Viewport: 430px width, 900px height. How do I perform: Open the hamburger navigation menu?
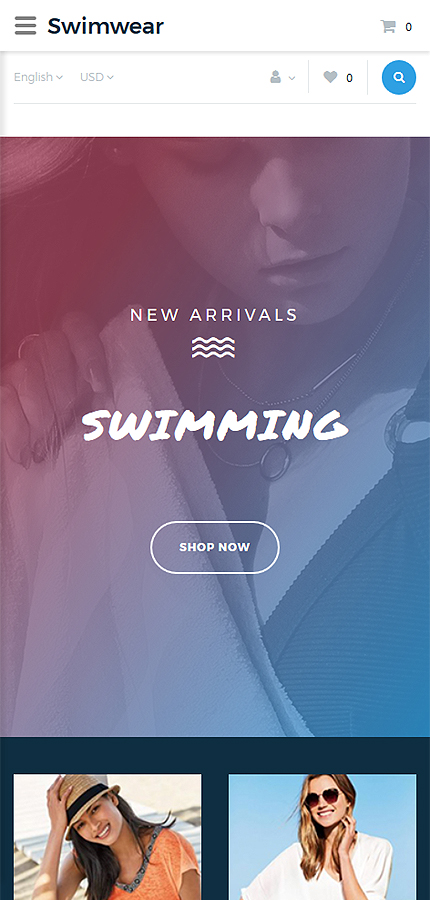(25, 26)
